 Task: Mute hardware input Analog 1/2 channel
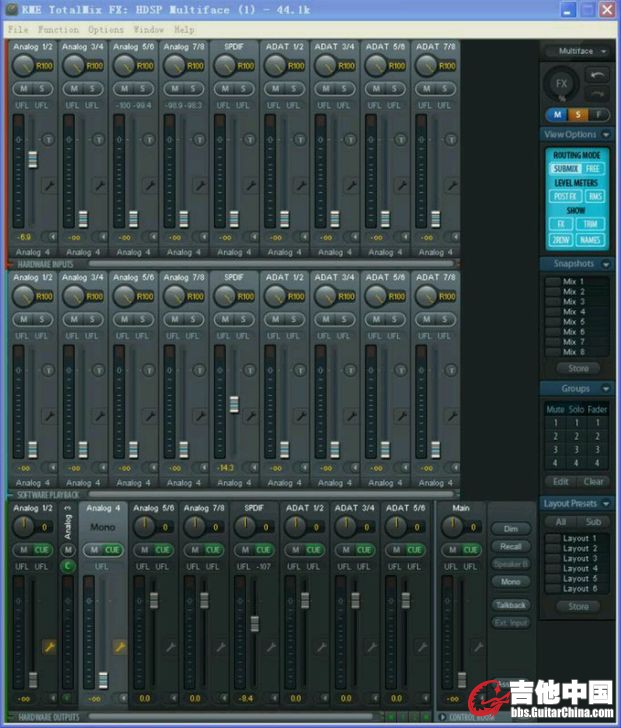[23, 88]
